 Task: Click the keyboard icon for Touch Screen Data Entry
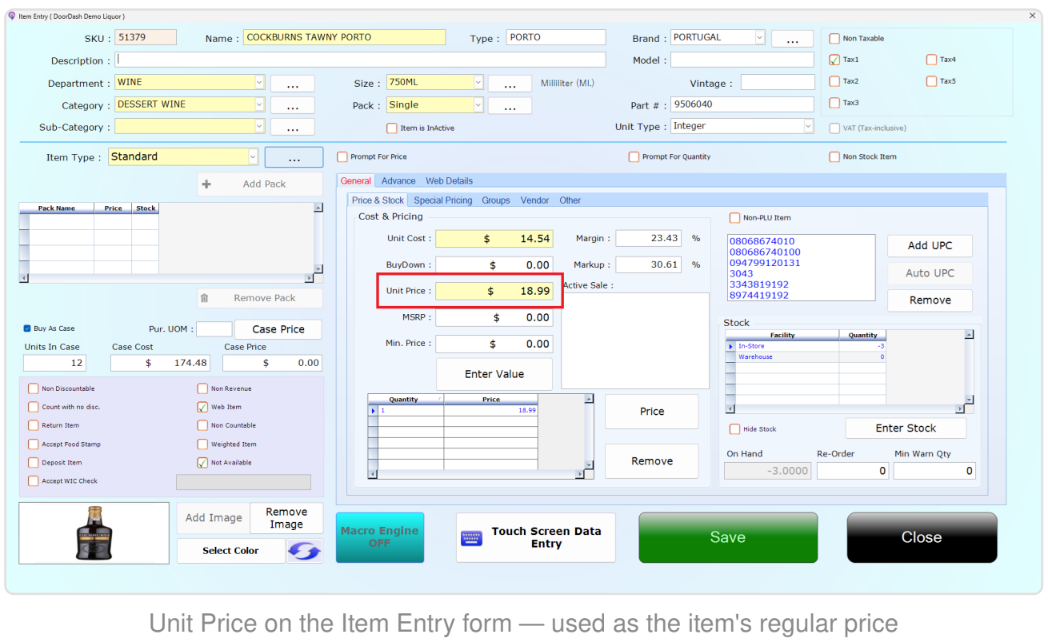(471, 538)
